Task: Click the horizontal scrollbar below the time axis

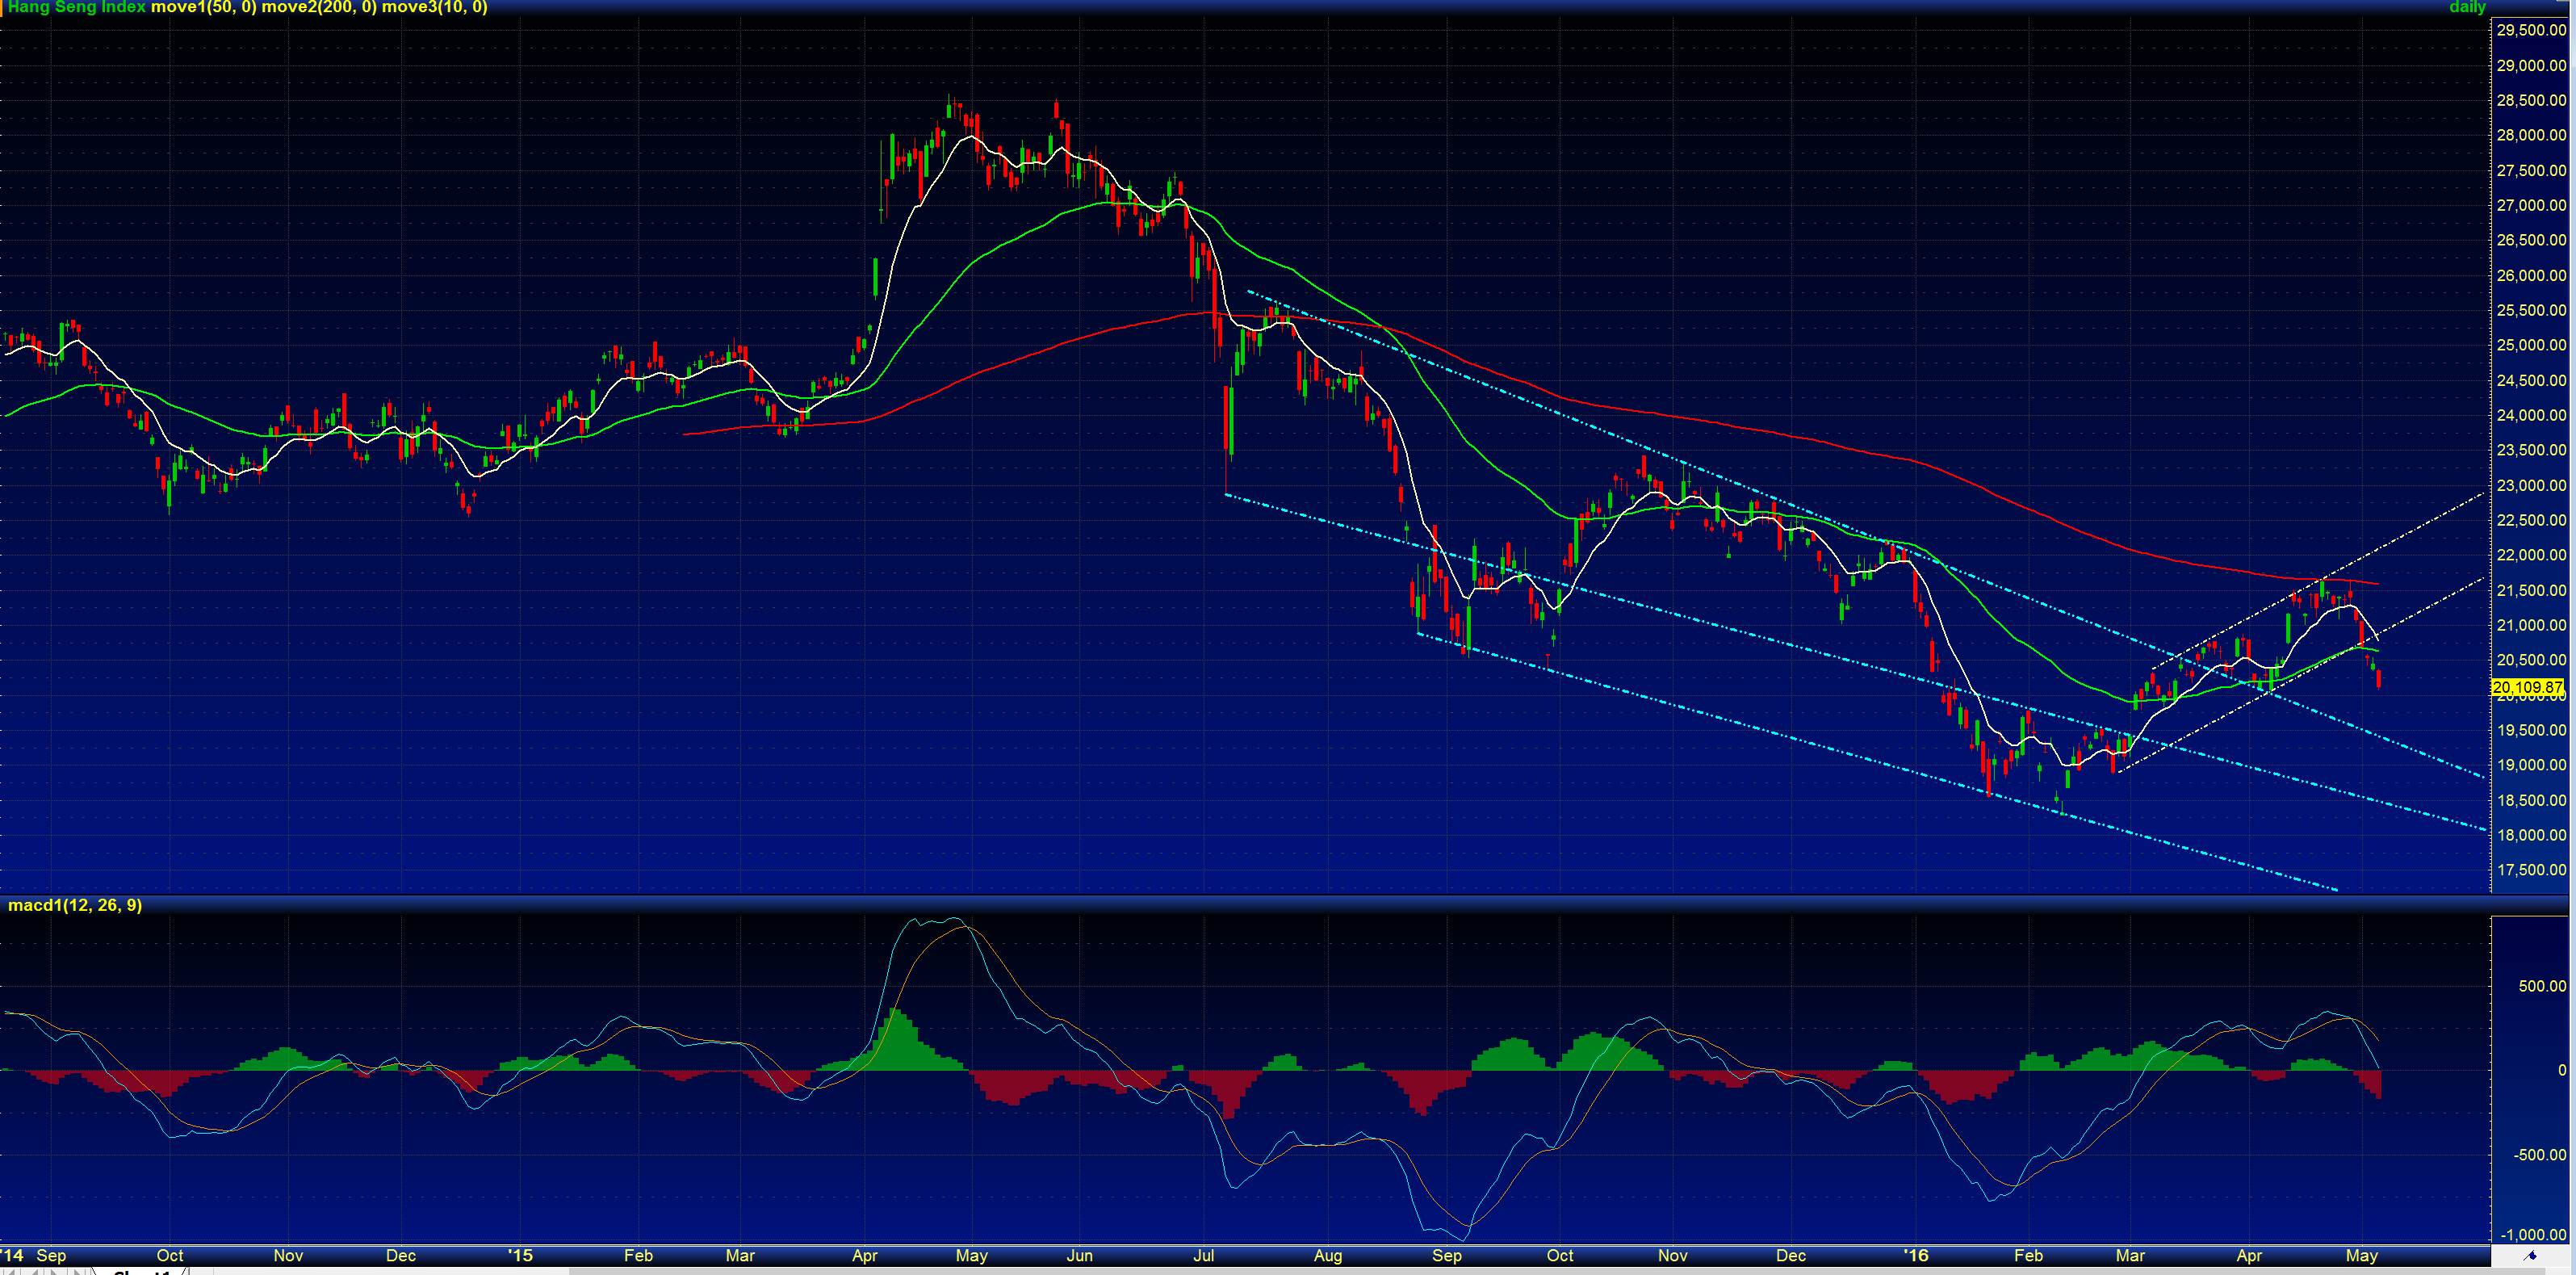Action: (1300, 1271)
